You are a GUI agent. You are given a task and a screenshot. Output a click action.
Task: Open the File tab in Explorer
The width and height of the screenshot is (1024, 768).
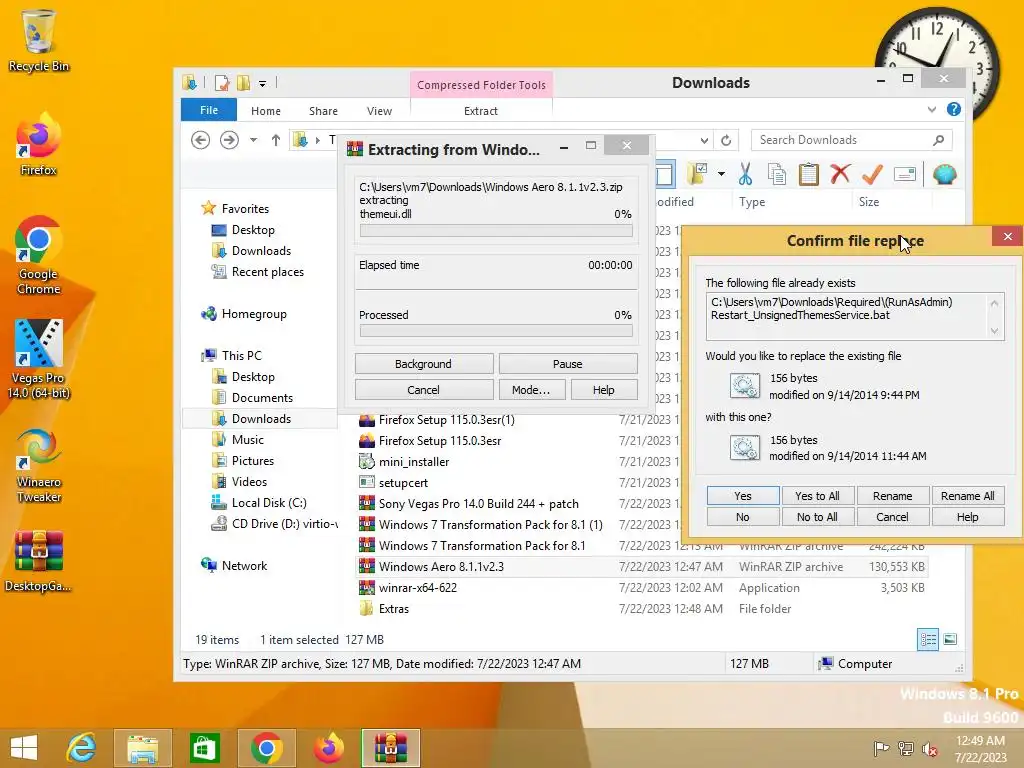tap(209, 110)
